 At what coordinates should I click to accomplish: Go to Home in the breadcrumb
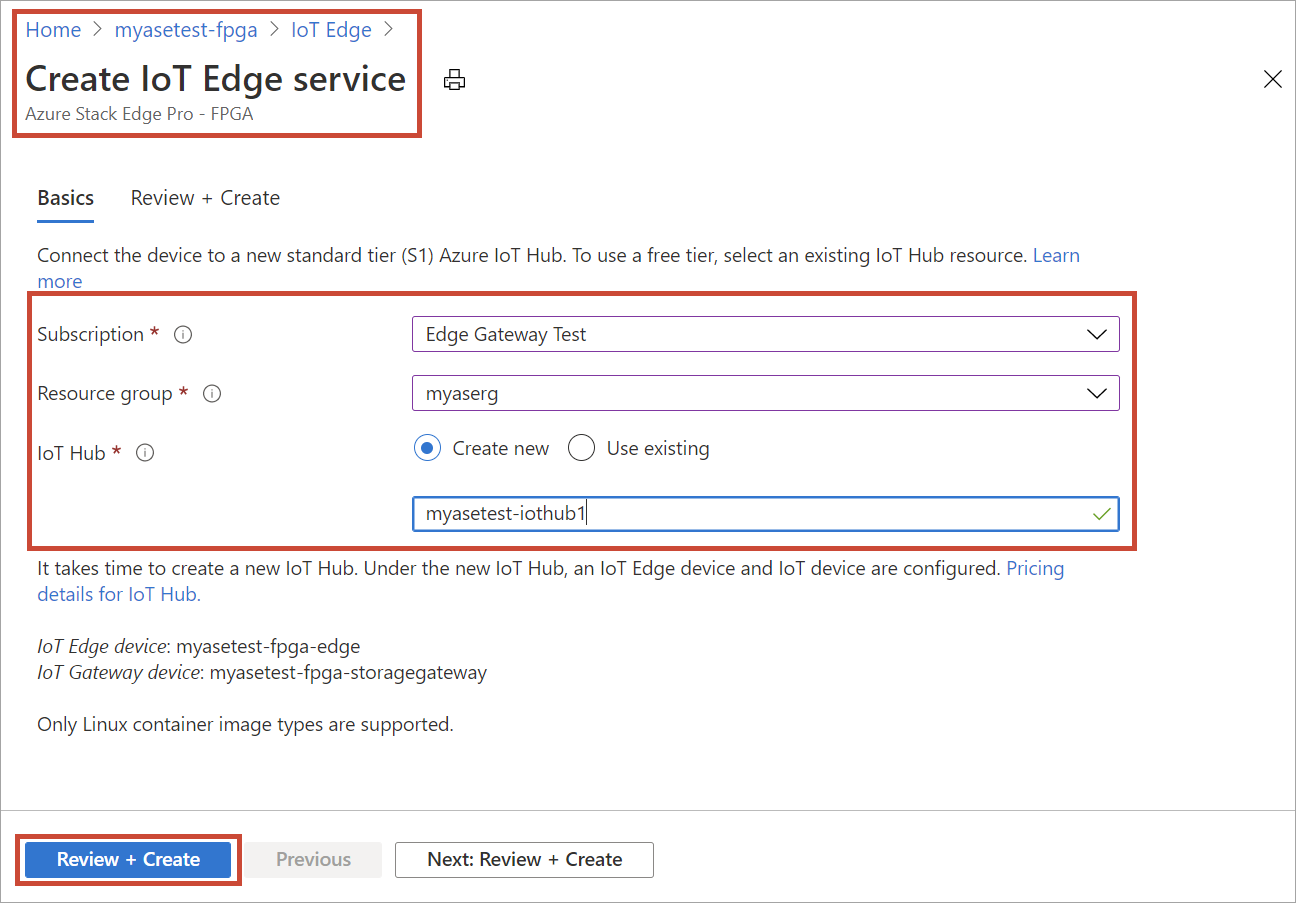pos(53,30)
